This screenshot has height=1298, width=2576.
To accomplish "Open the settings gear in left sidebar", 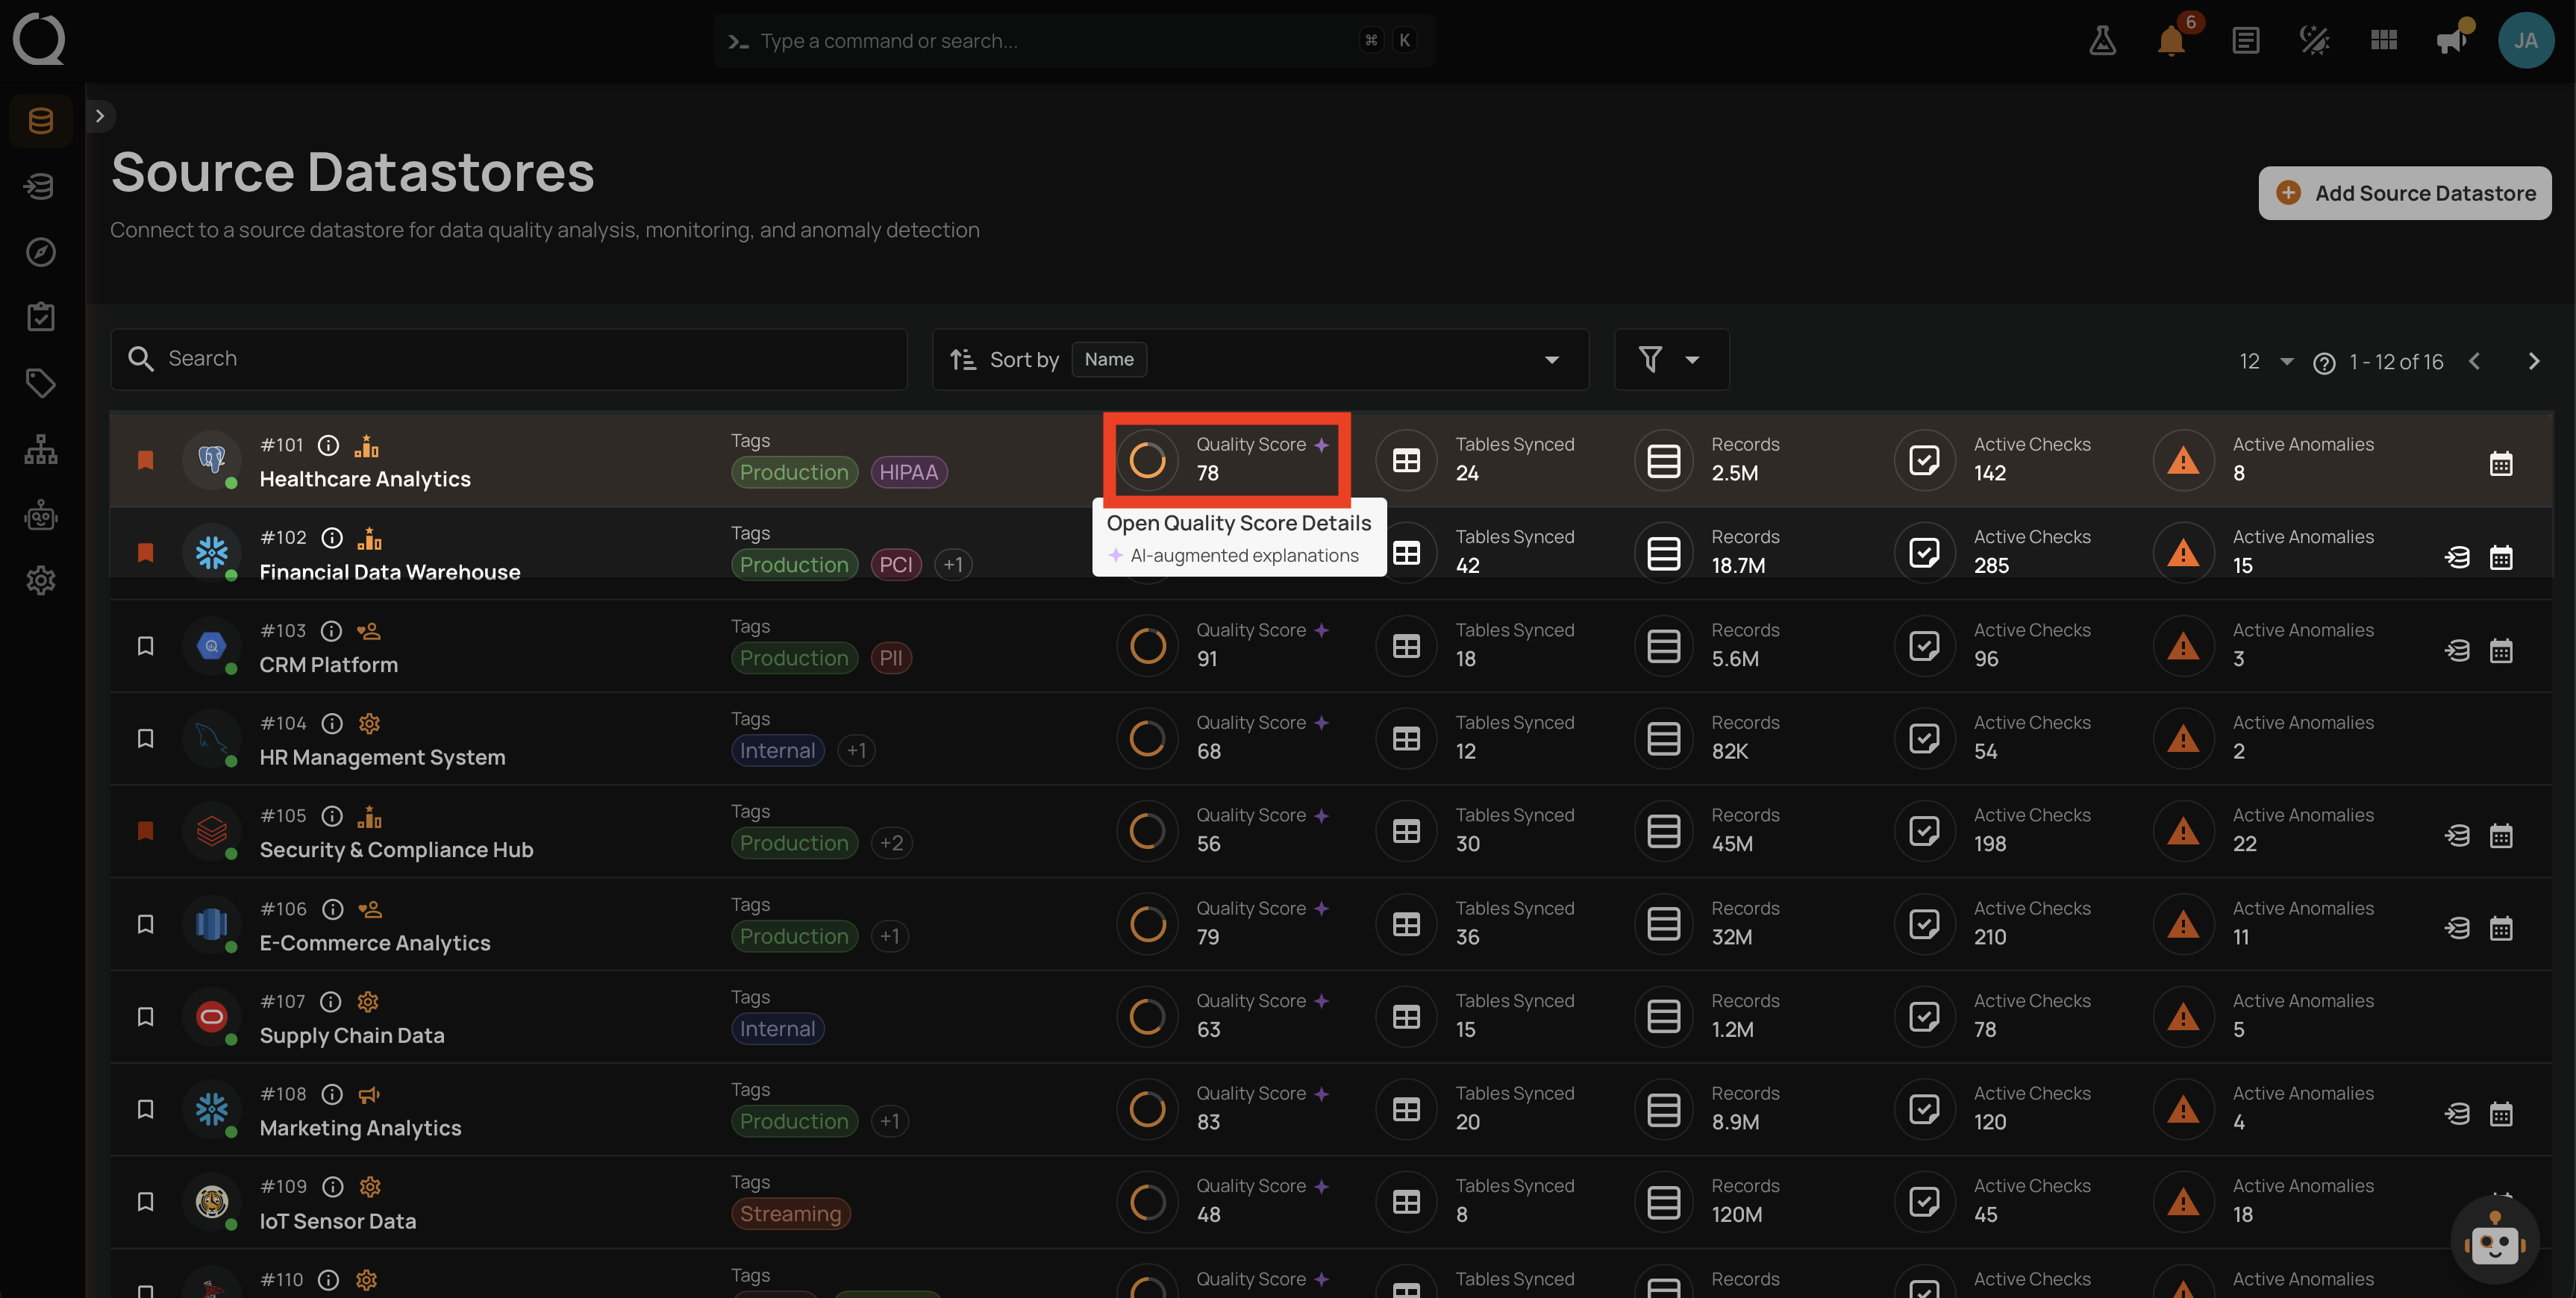I will tap(41, 580).
